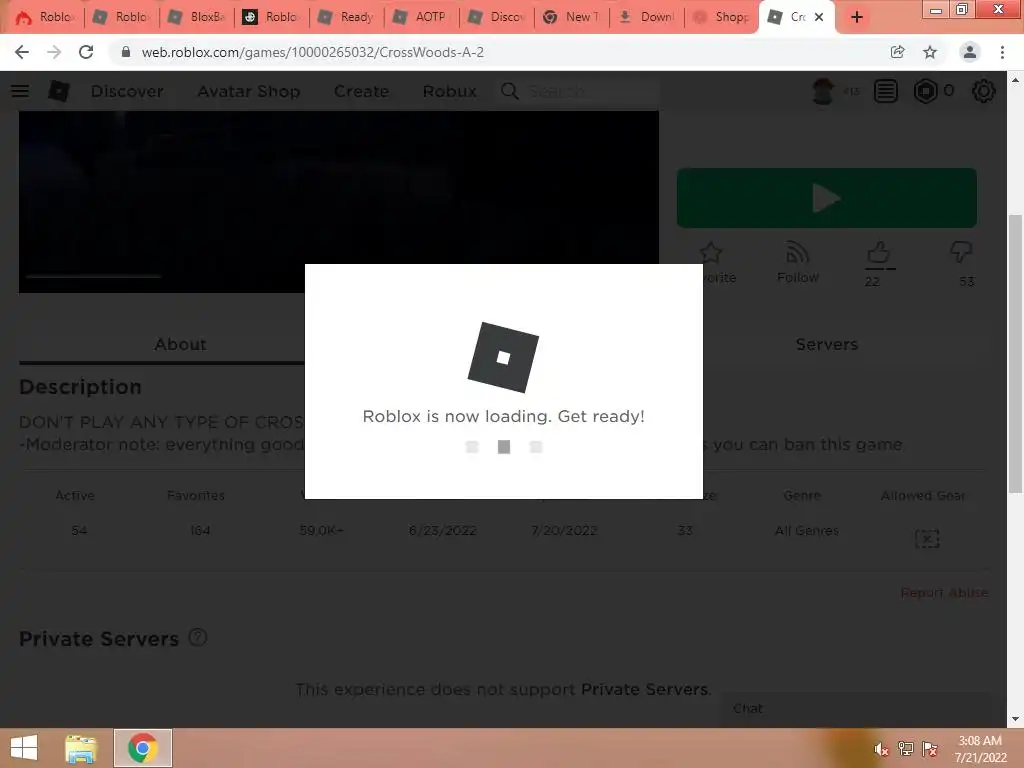Screen dimensions: 1024x768
Task: Click the allowed gear disabled icon
Action: (x=927, y=539)
